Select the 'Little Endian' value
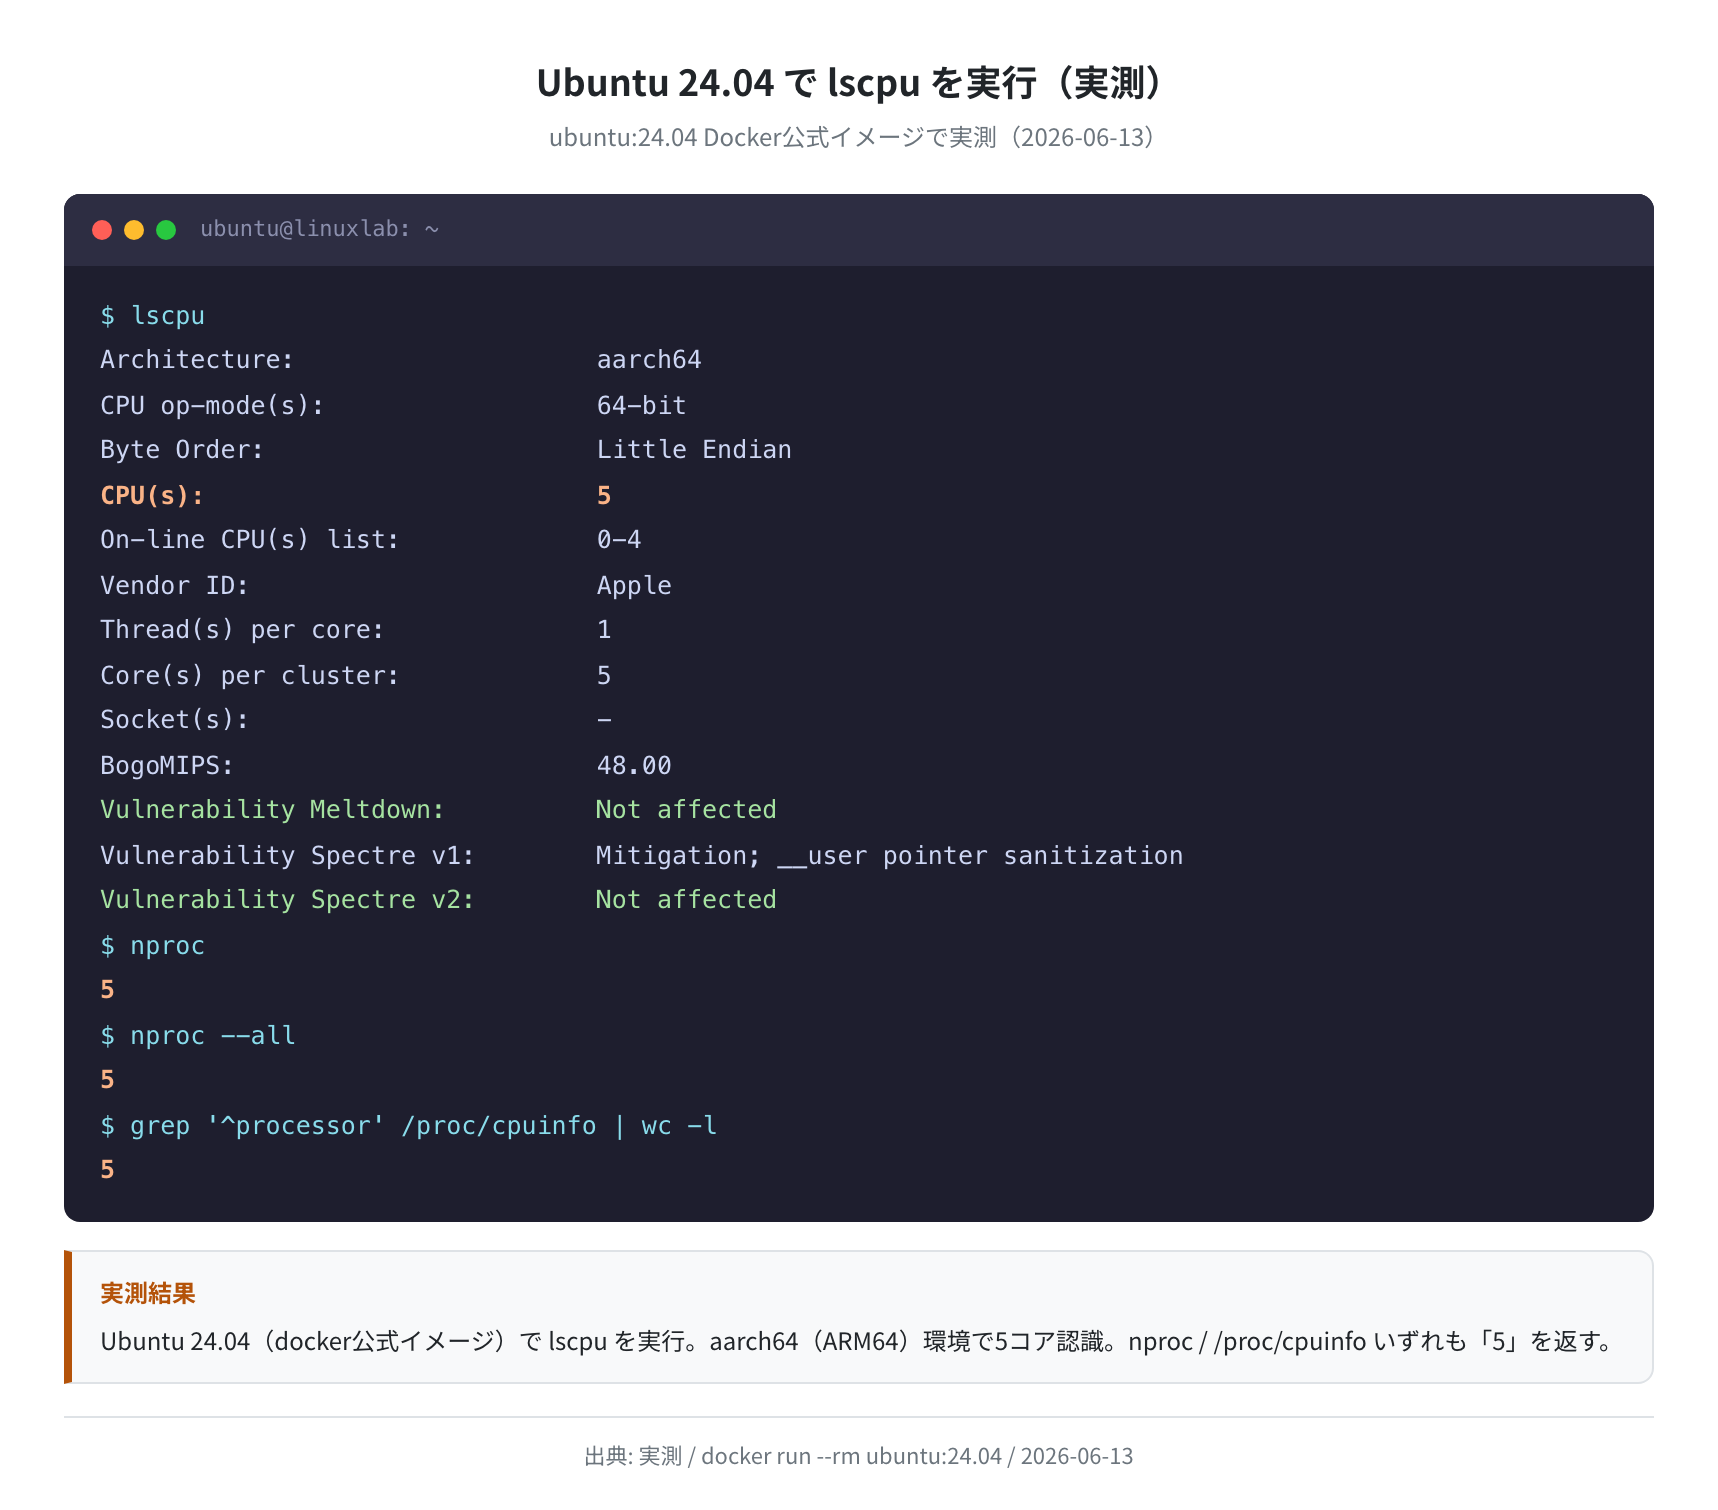The image size is (1718, 1510). [694, 450]
